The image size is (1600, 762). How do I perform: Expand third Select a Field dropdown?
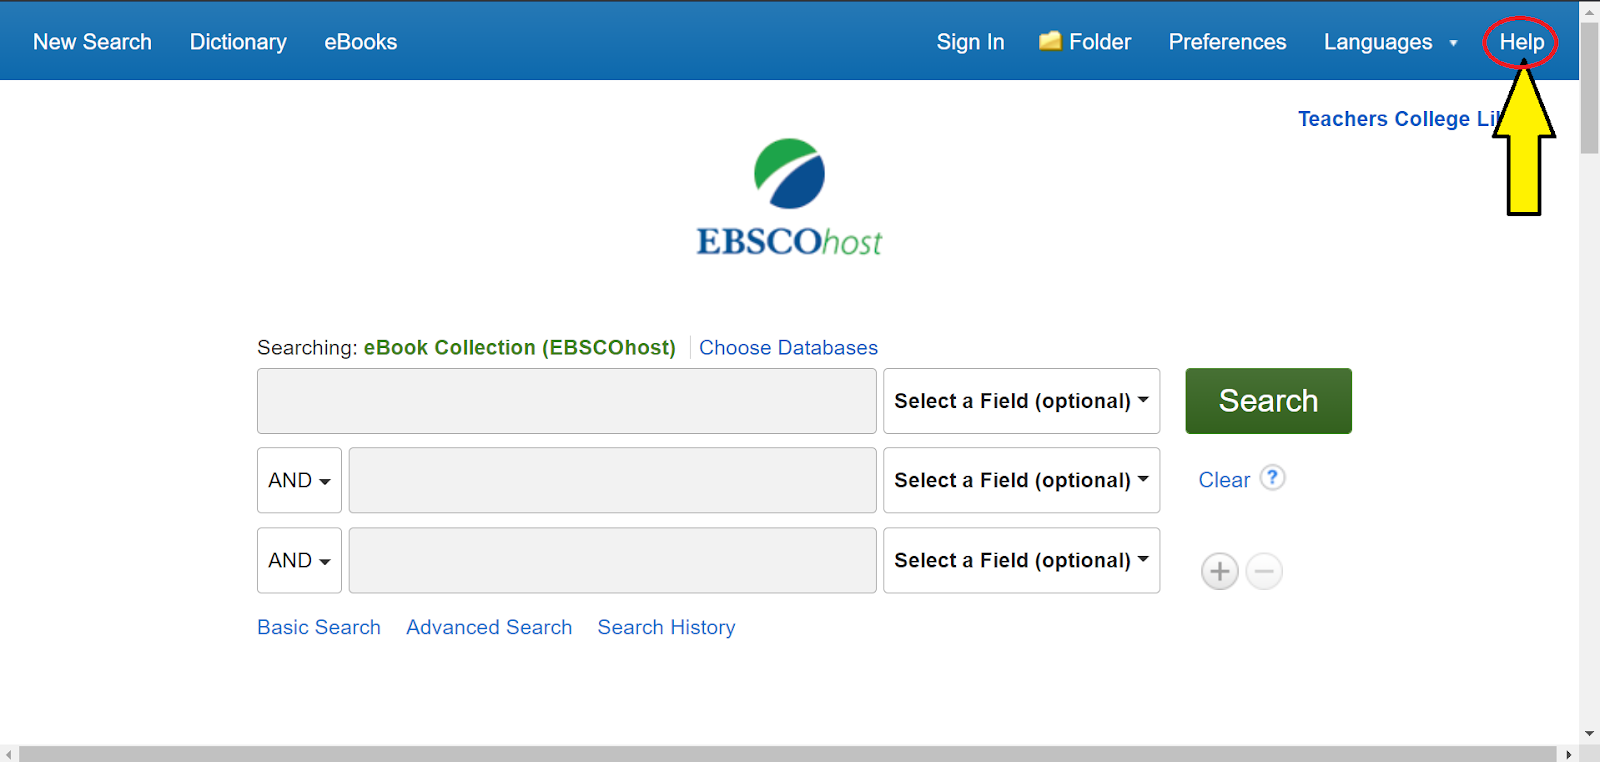[x=1021, y=560]
